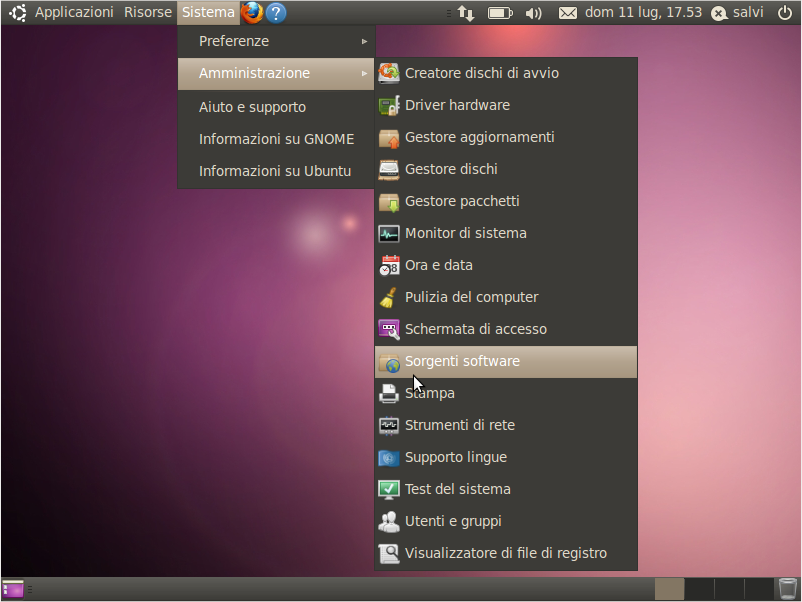The width and height of the screenshot is (802, 602).
Task: Click the date and time clock
Action: [643, 12]
